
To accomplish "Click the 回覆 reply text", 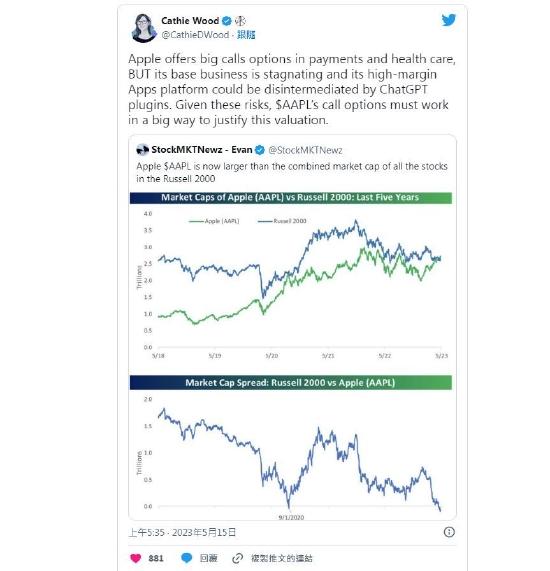I will coord(209,558).
